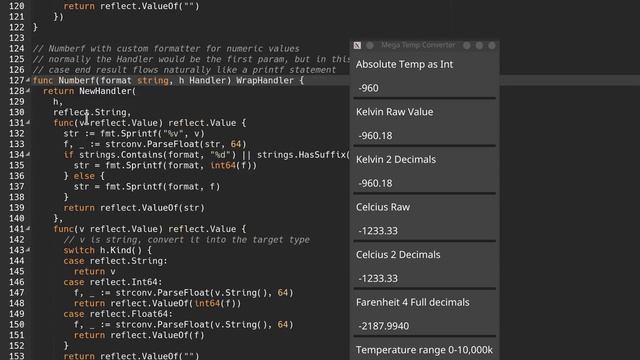Collapse the fold marker at line 134
Viewport: 640px width, 360px height.
click(x=28, y=154)
